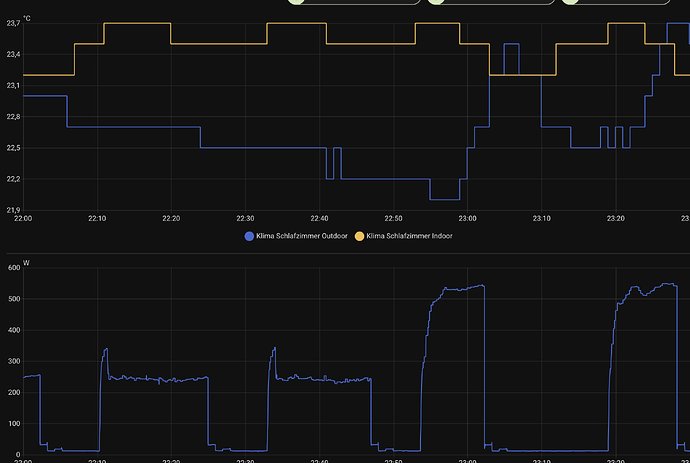Click the 100 value on power axis
The width and height of the screenshot is (690, 463).
pyautogui.click(x=14, y=424)
